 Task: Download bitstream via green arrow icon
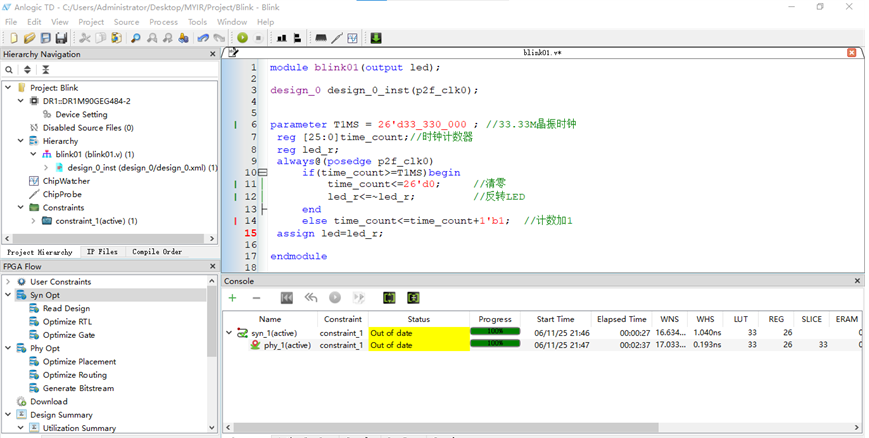(376, 38)
